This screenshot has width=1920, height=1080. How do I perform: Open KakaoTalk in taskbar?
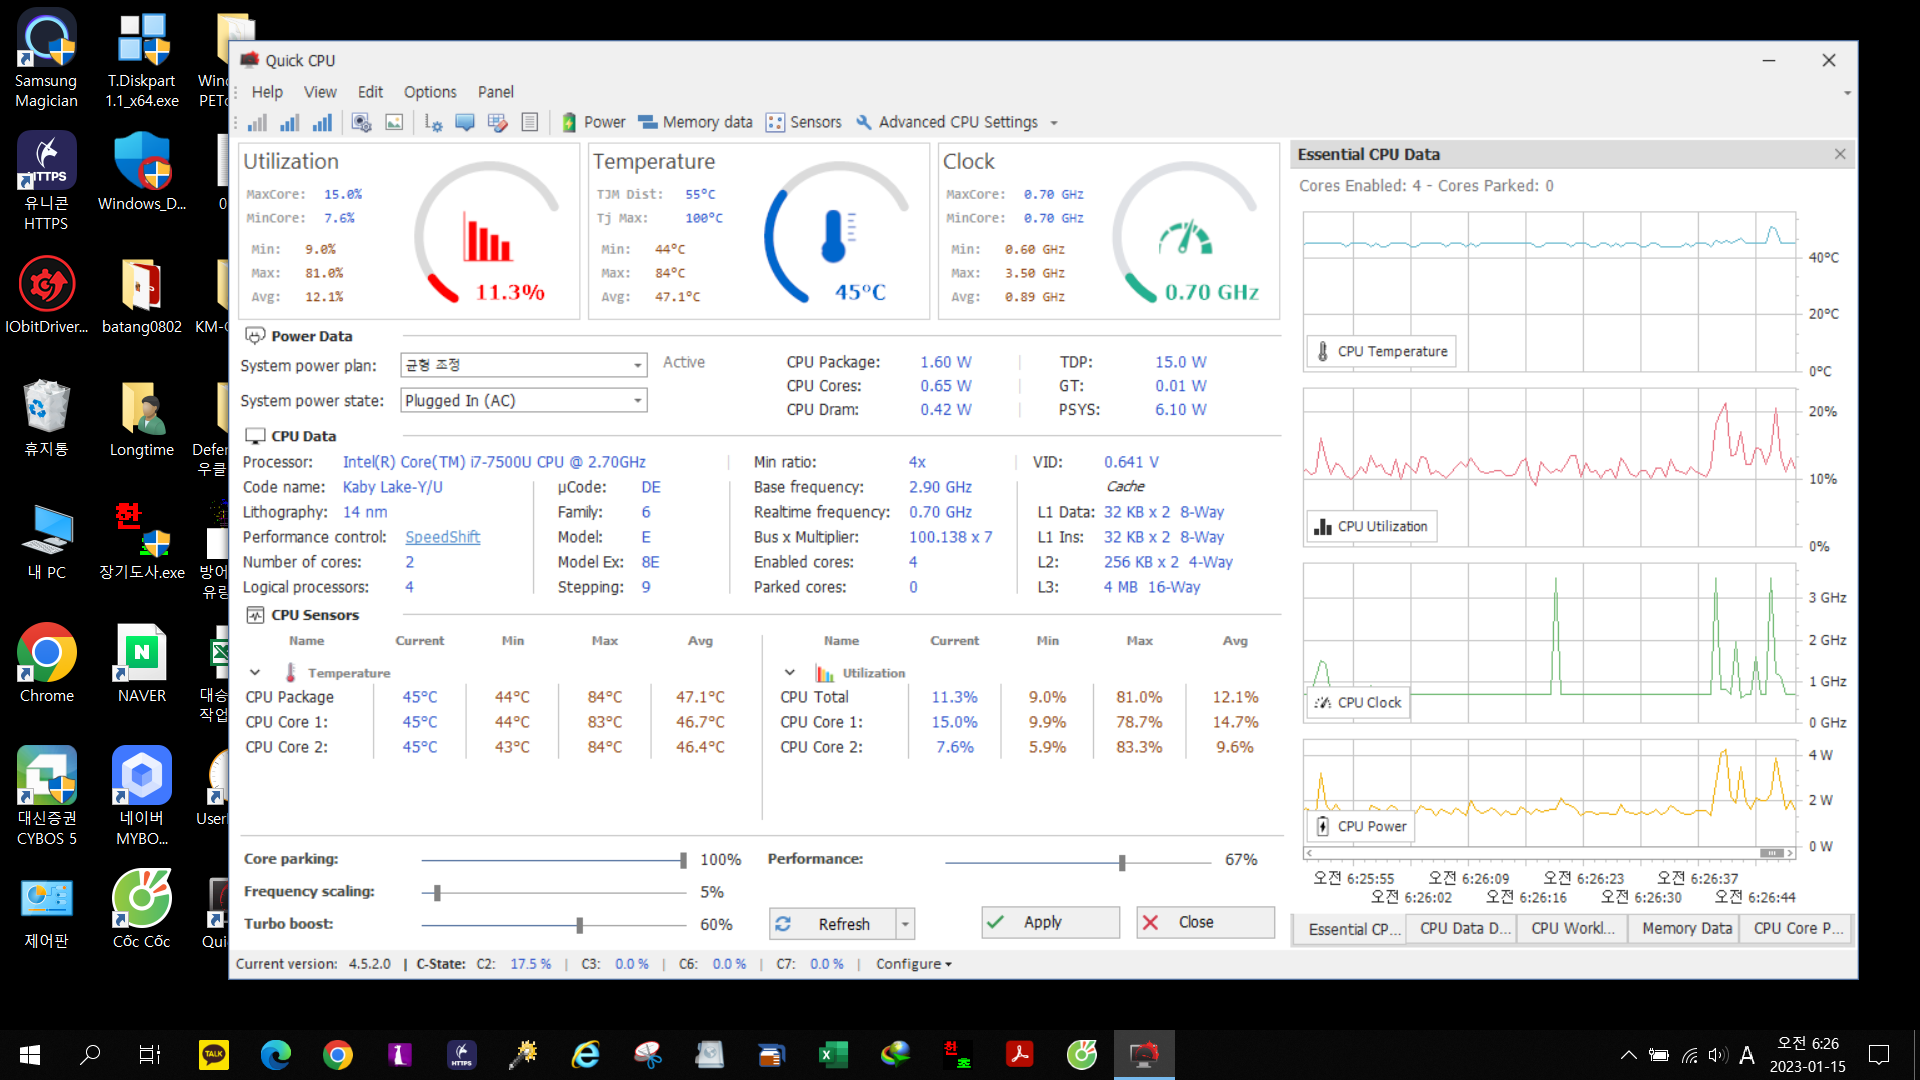point(213,1055)
